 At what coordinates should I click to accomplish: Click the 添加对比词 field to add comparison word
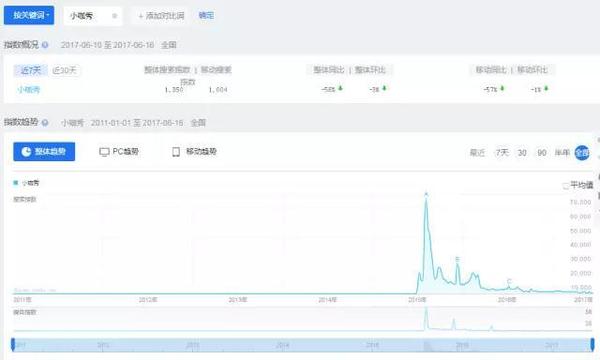pyautogui.click(x=161, y=16)
